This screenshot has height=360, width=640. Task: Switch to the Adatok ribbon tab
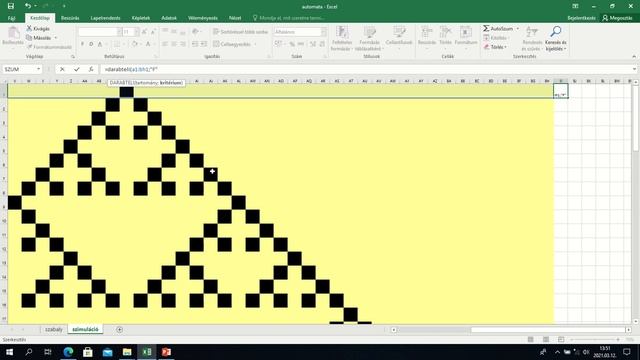169,18
